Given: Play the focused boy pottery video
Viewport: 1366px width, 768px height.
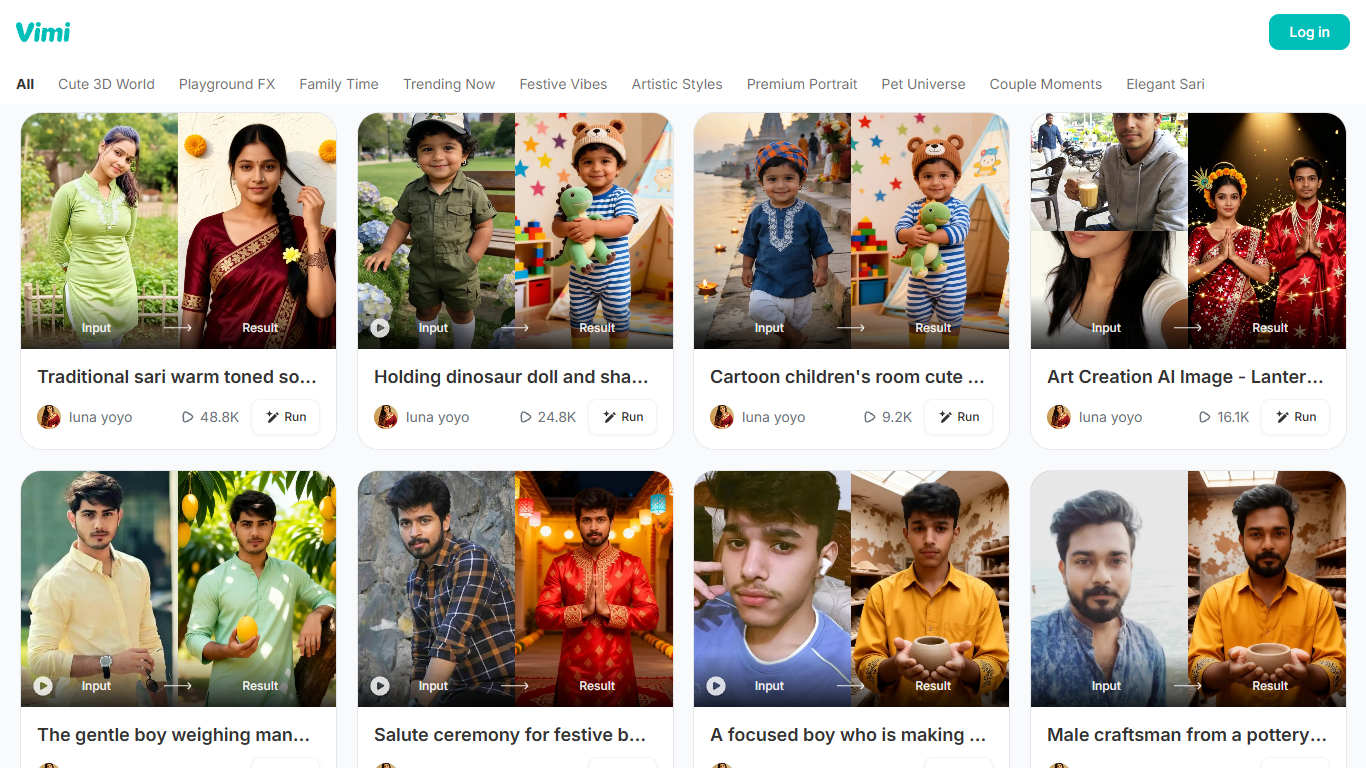Looking at the screenshot, I should [x=716, y=686].
